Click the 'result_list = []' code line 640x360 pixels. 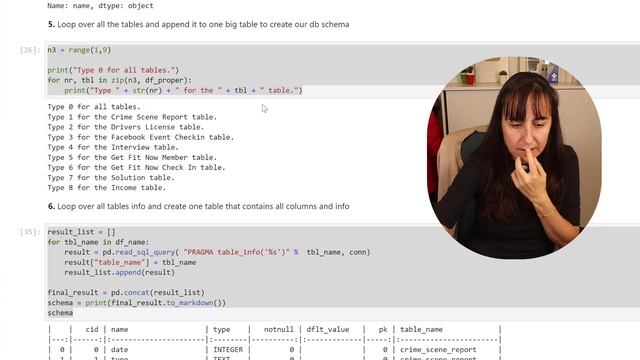[x=81, y=232]
